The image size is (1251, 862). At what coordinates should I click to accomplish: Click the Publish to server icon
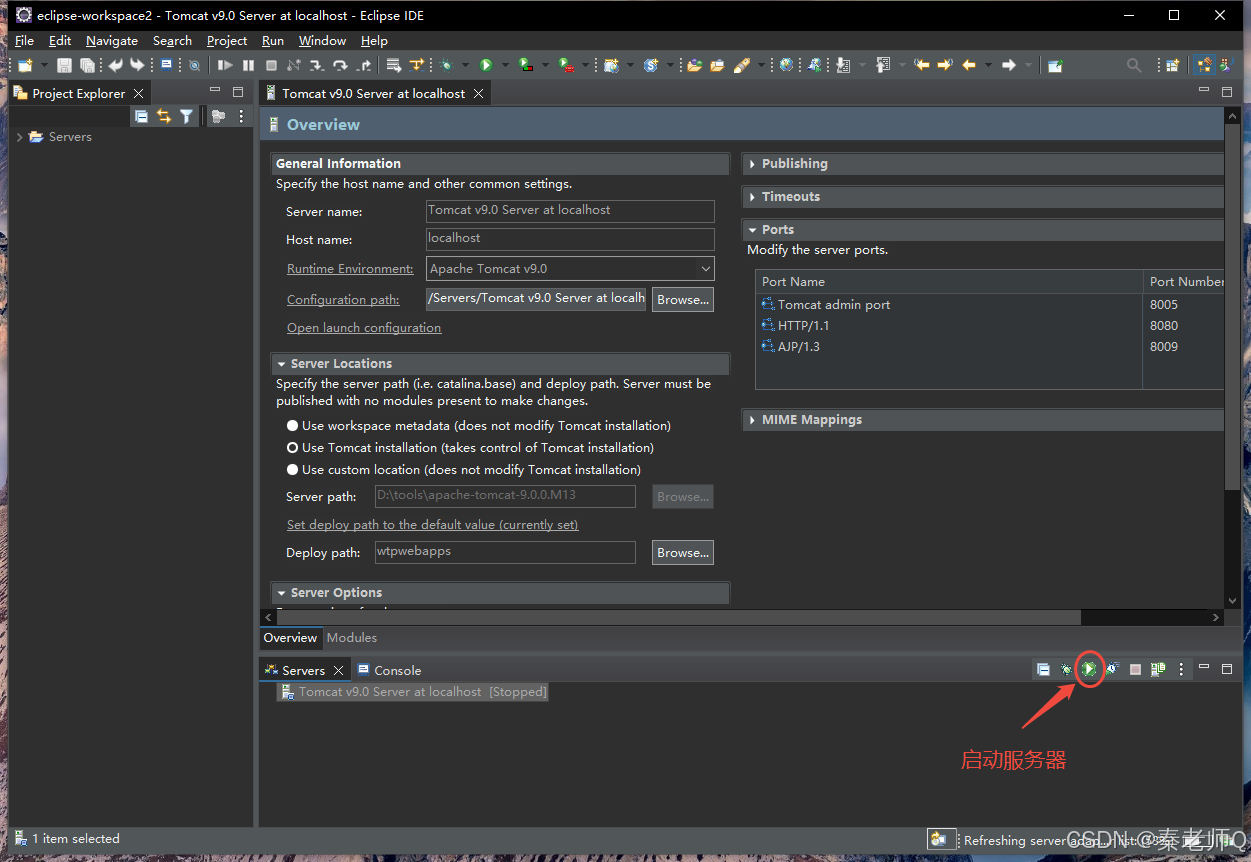[1158, 669]
